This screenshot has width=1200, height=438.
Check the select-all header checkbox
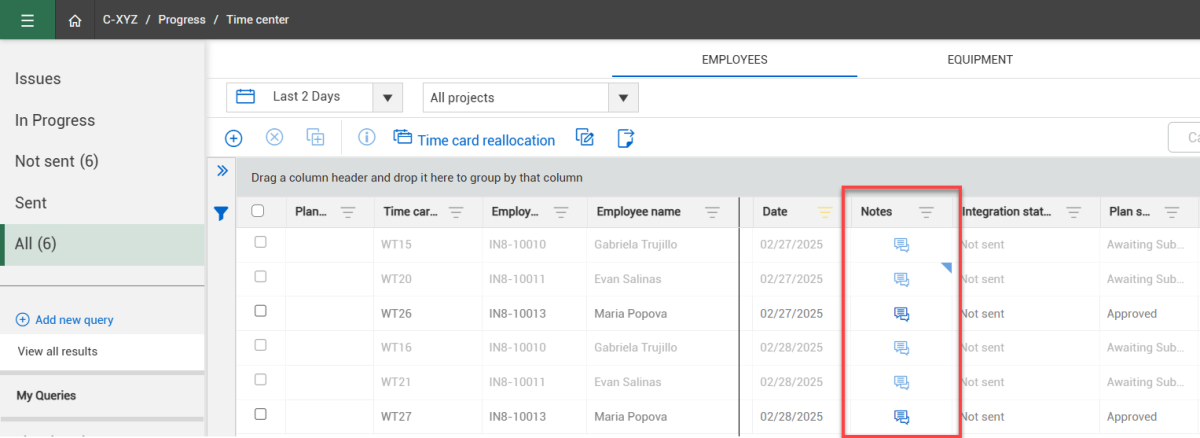coord(258,211)
